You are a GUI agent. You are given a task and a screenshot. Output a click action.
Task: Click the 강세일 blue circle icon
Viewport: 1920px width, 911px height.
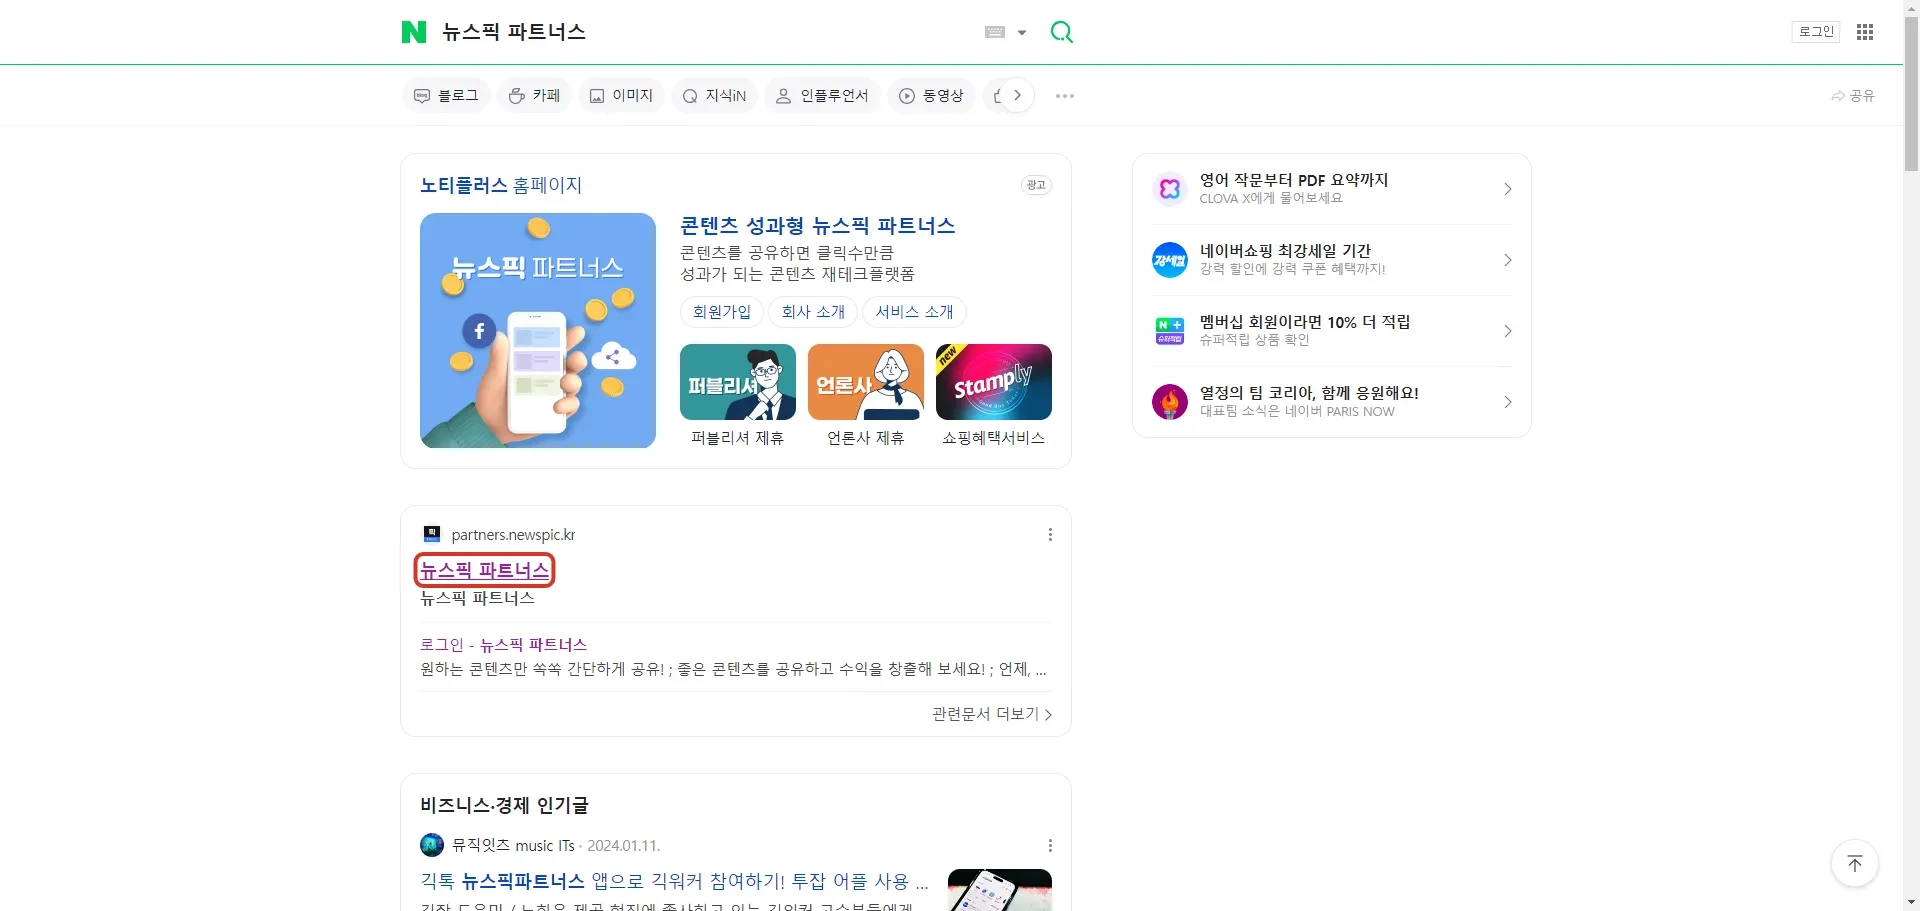coord(1169,260)
